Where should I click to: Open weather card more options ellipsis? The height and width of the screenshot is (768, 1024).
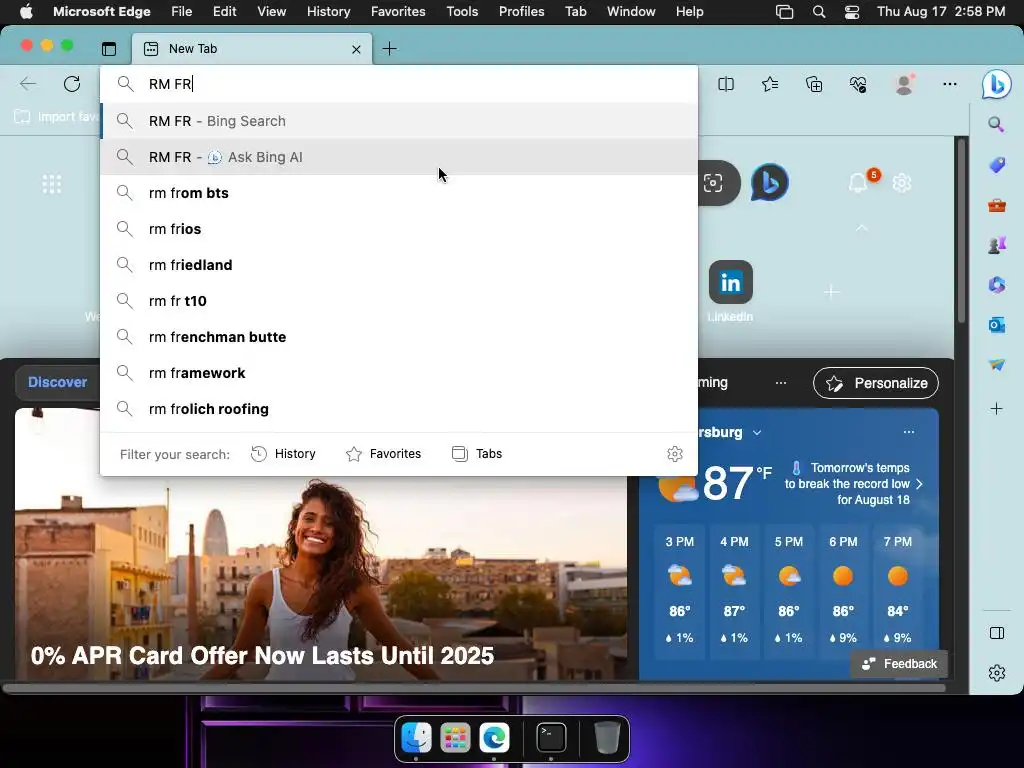point(908,432)
